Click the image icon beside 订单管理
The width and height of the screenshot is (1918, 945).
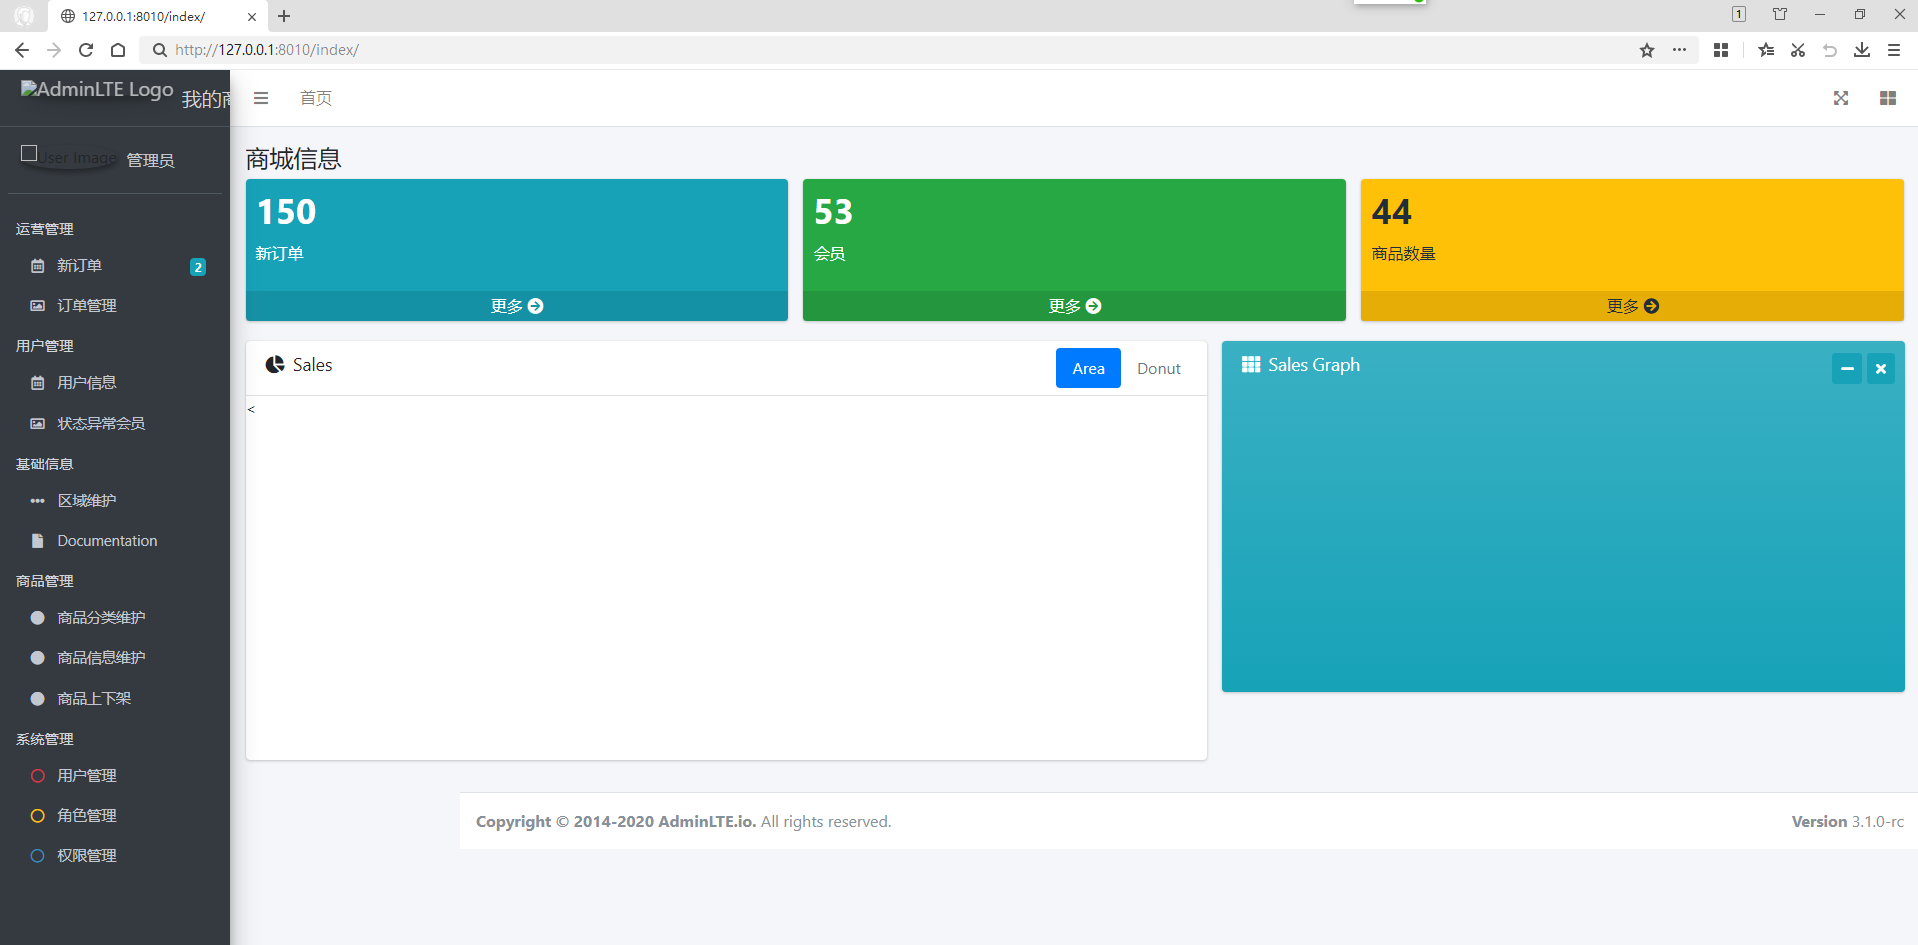38,306
